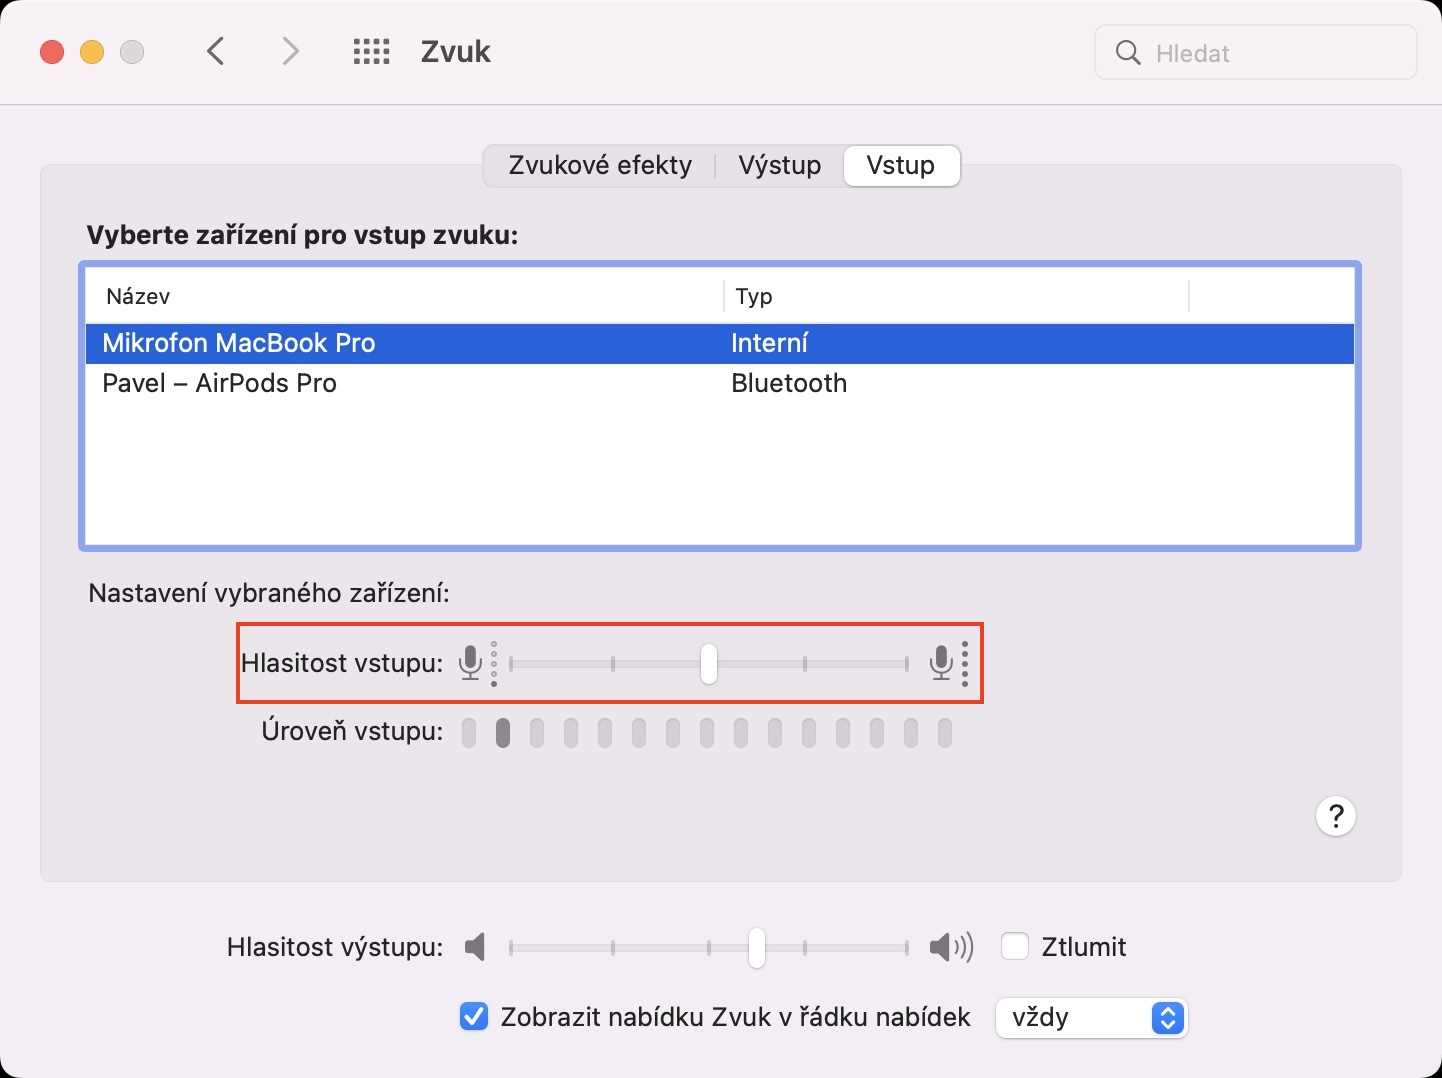Click the Hlasitost vstupu slider thumb
1442x1078 pixels.
point(709,664)
